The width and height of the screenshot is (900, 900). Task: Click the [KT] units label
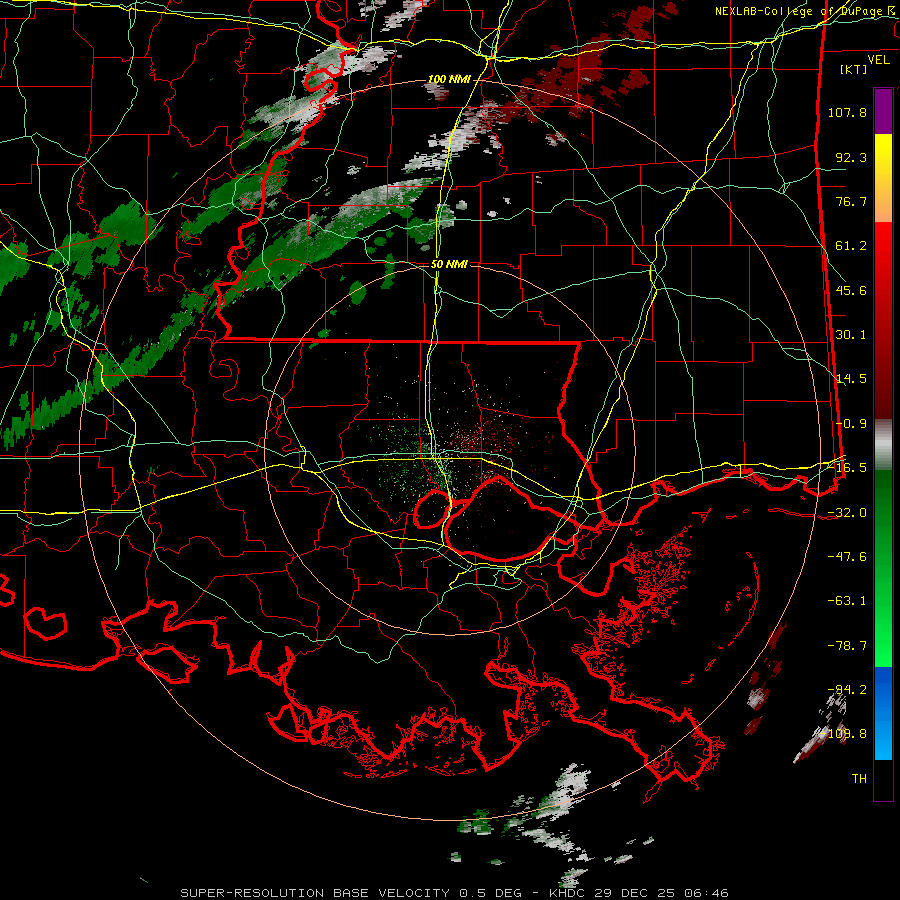(854, 69)
